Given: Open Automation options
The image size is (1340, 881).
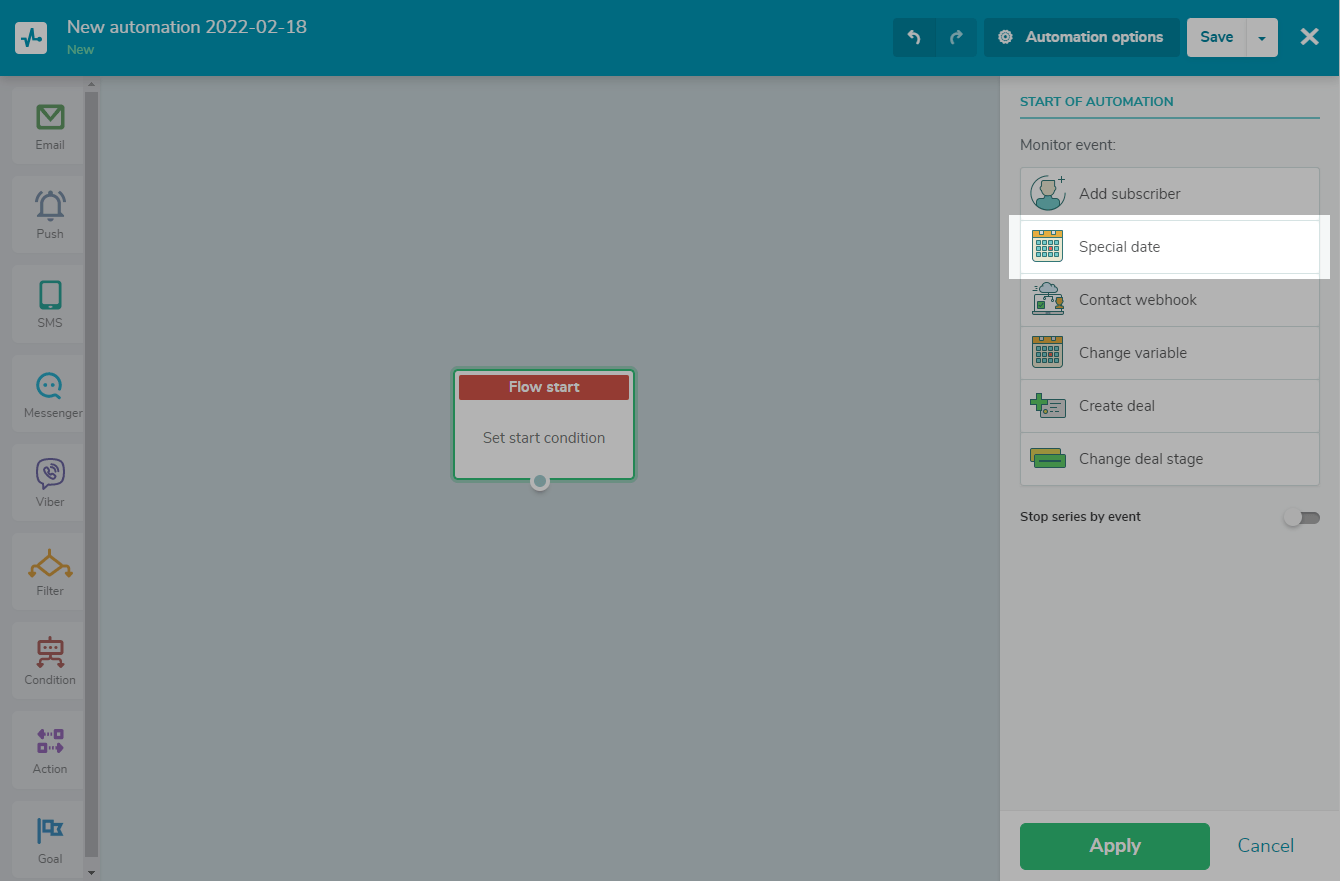Looking at the screenshot, I should pos(1082,37).
